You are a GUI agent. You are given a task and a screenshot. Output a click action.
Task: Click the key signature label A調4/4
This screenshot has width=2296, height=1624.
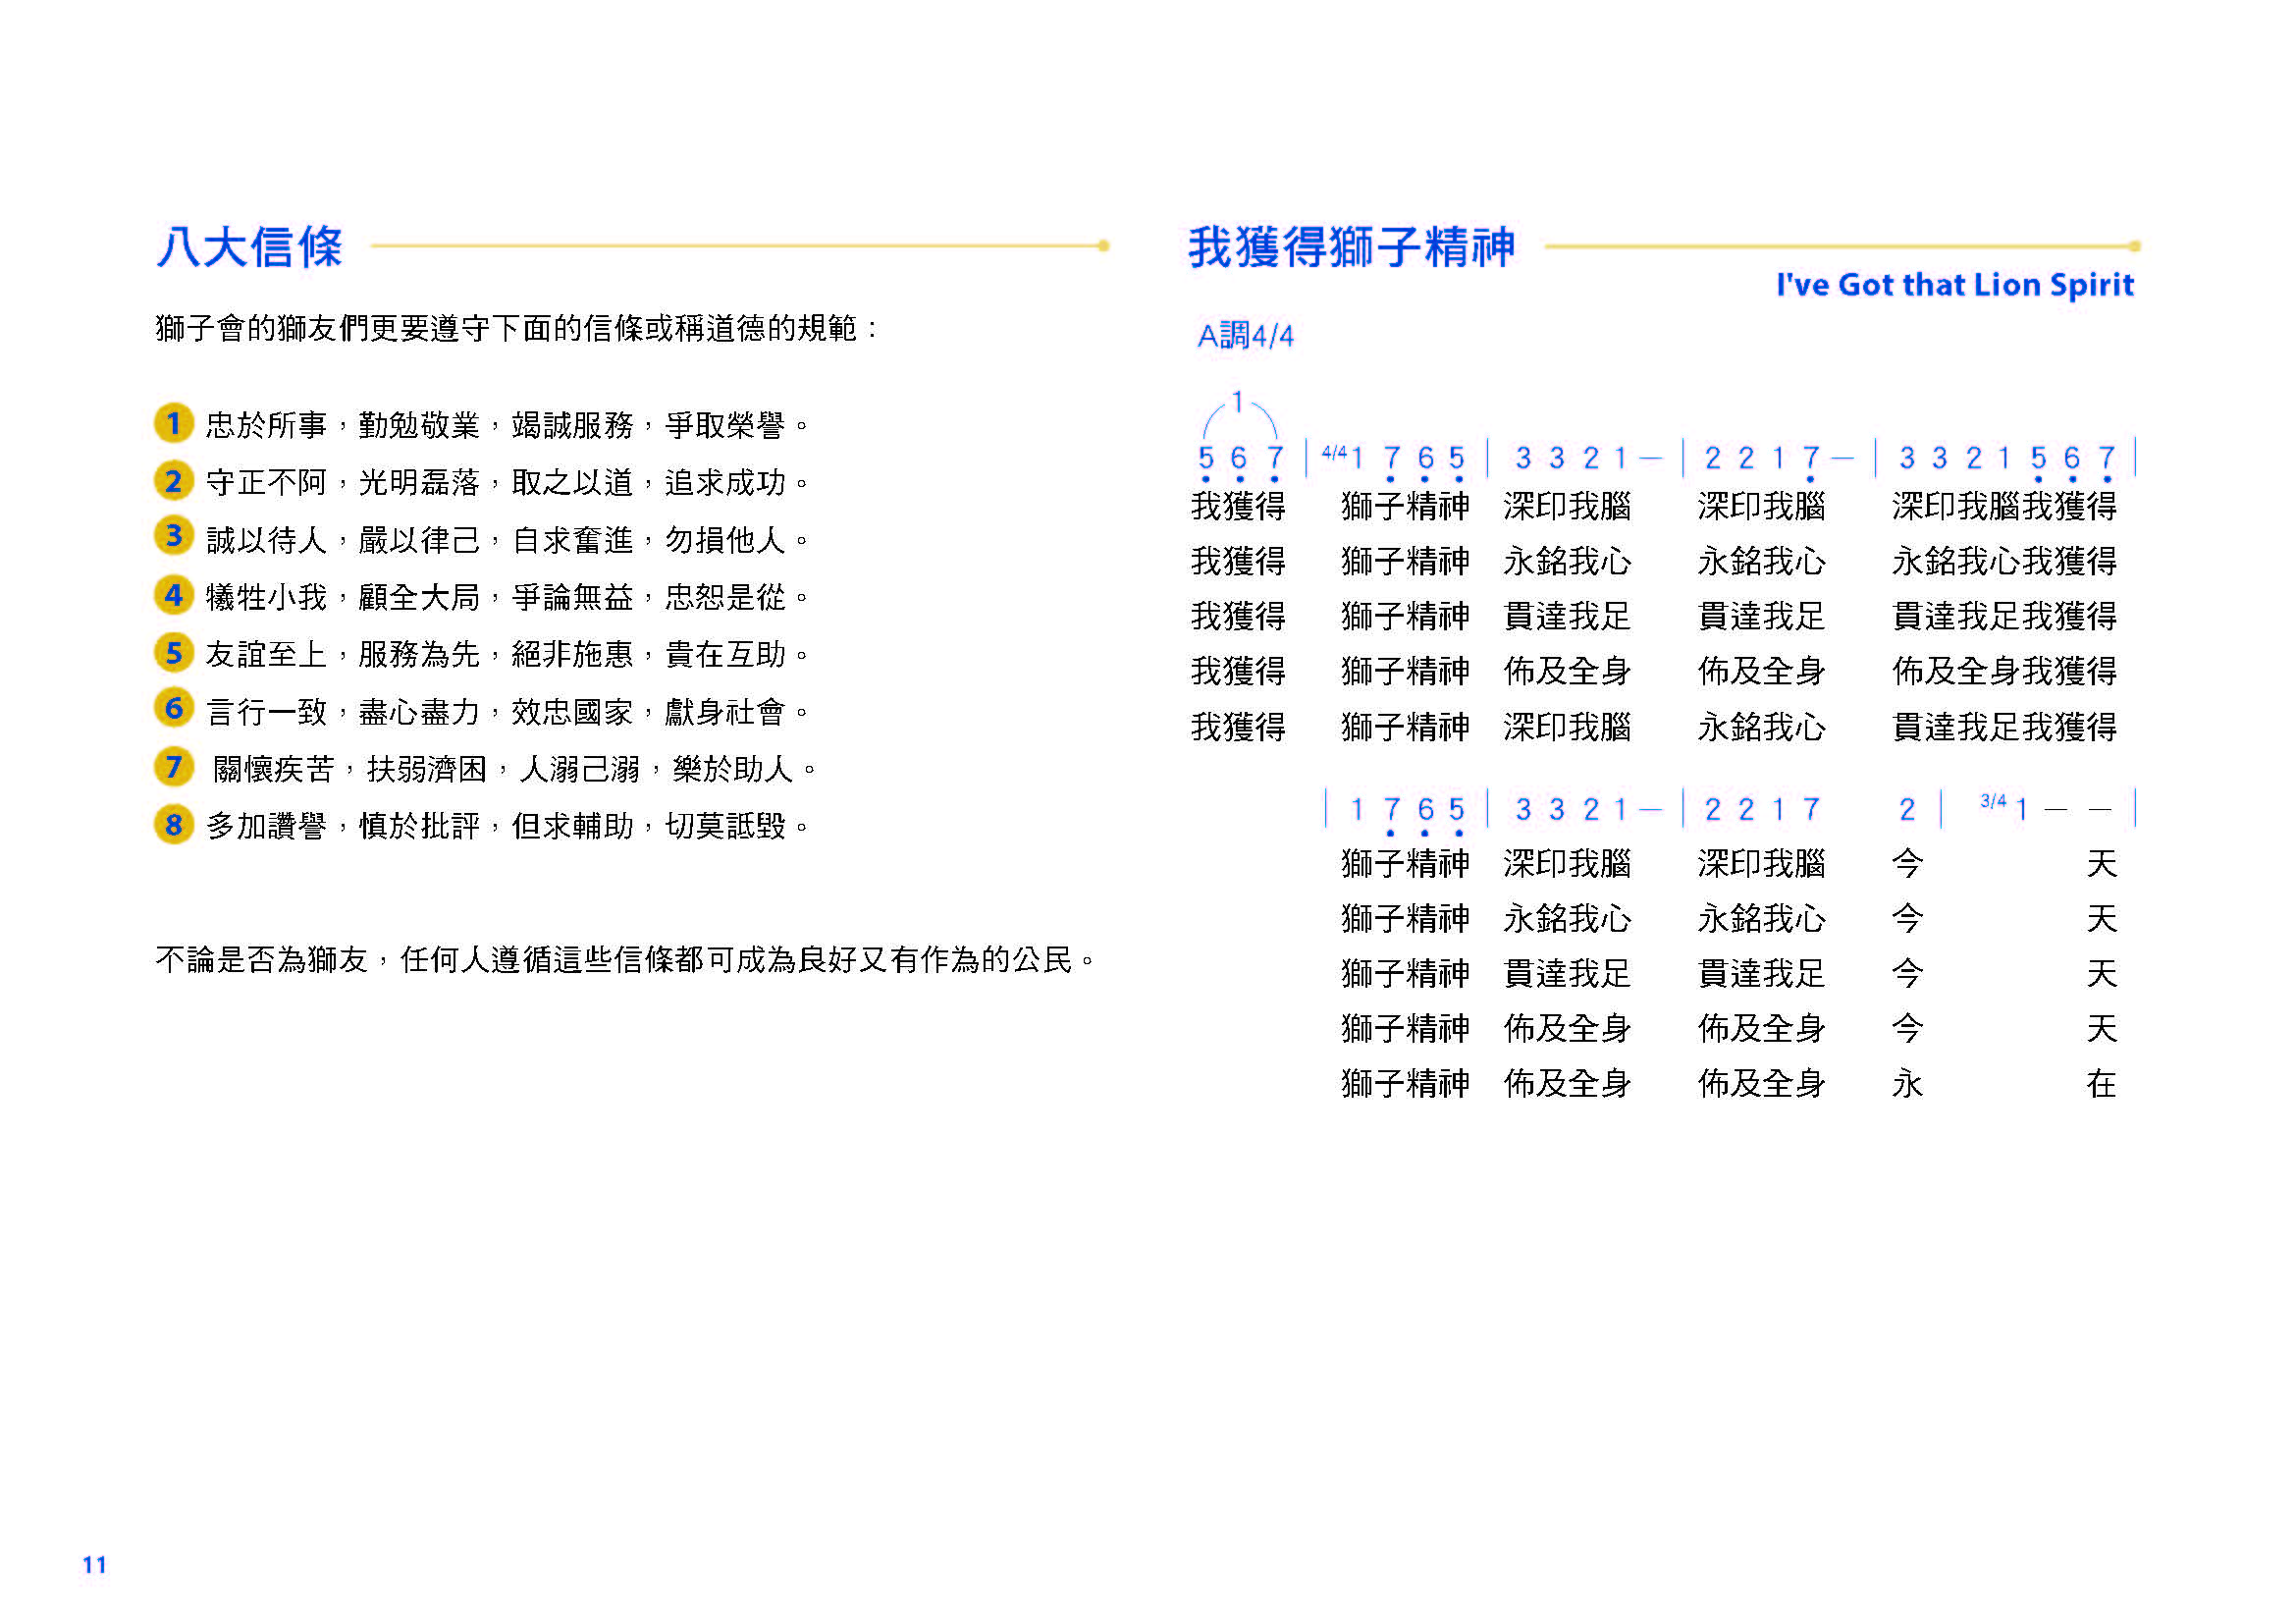(x=1245, y=335)
